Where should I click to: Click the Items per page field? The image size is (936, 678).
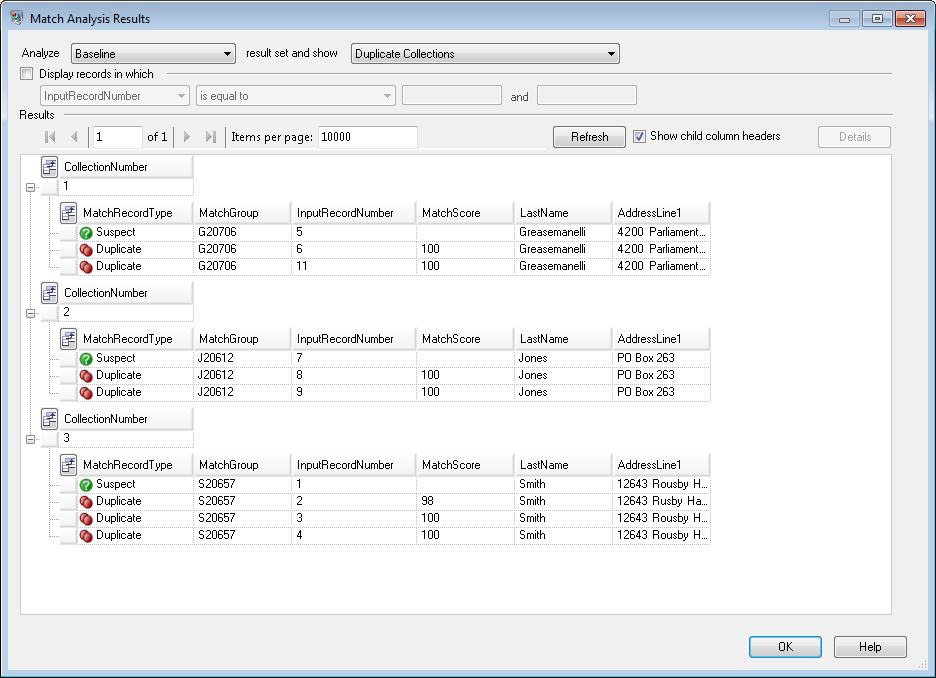pyautogui.click(x=367, y=137)
